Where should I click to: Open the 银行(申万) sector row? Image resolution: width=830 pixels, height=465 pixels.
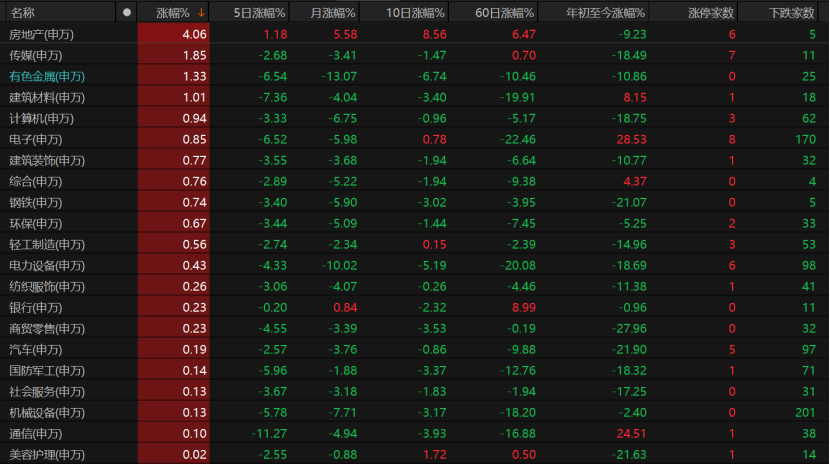[x=414, y=308]
